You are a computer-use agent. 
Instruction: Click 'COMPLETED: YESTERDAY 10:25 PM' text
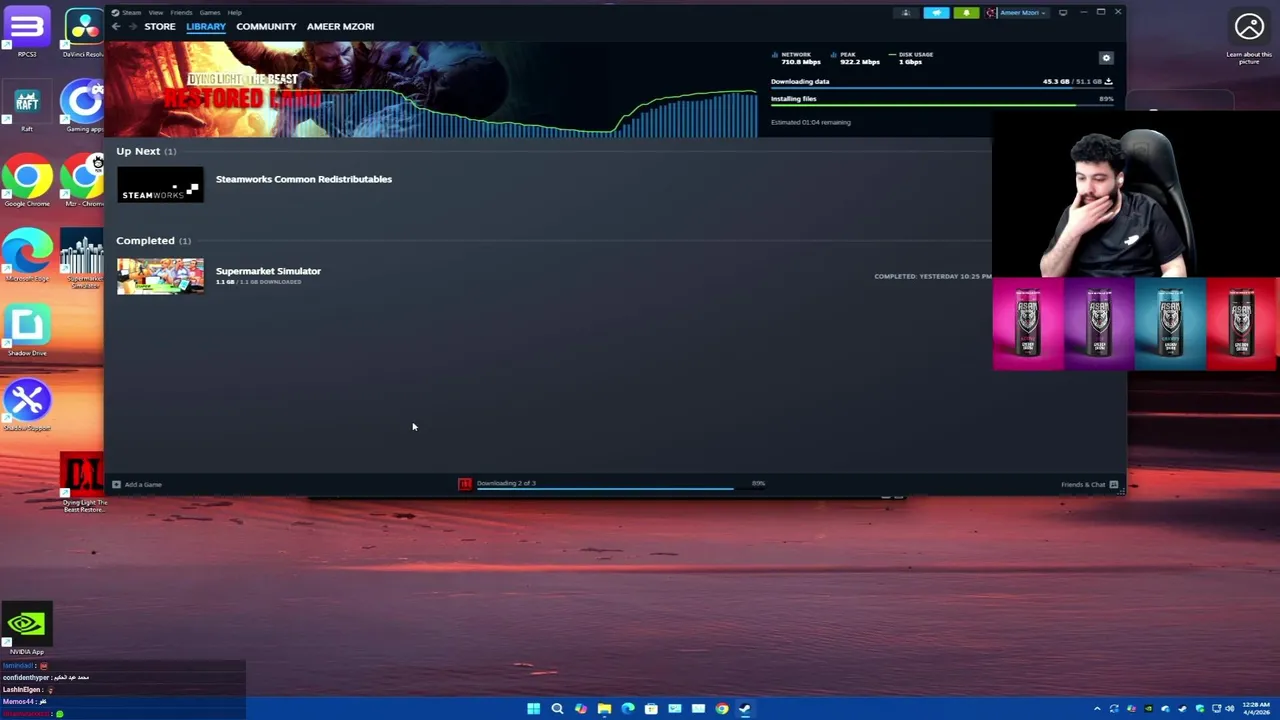(x=933, y=276)
